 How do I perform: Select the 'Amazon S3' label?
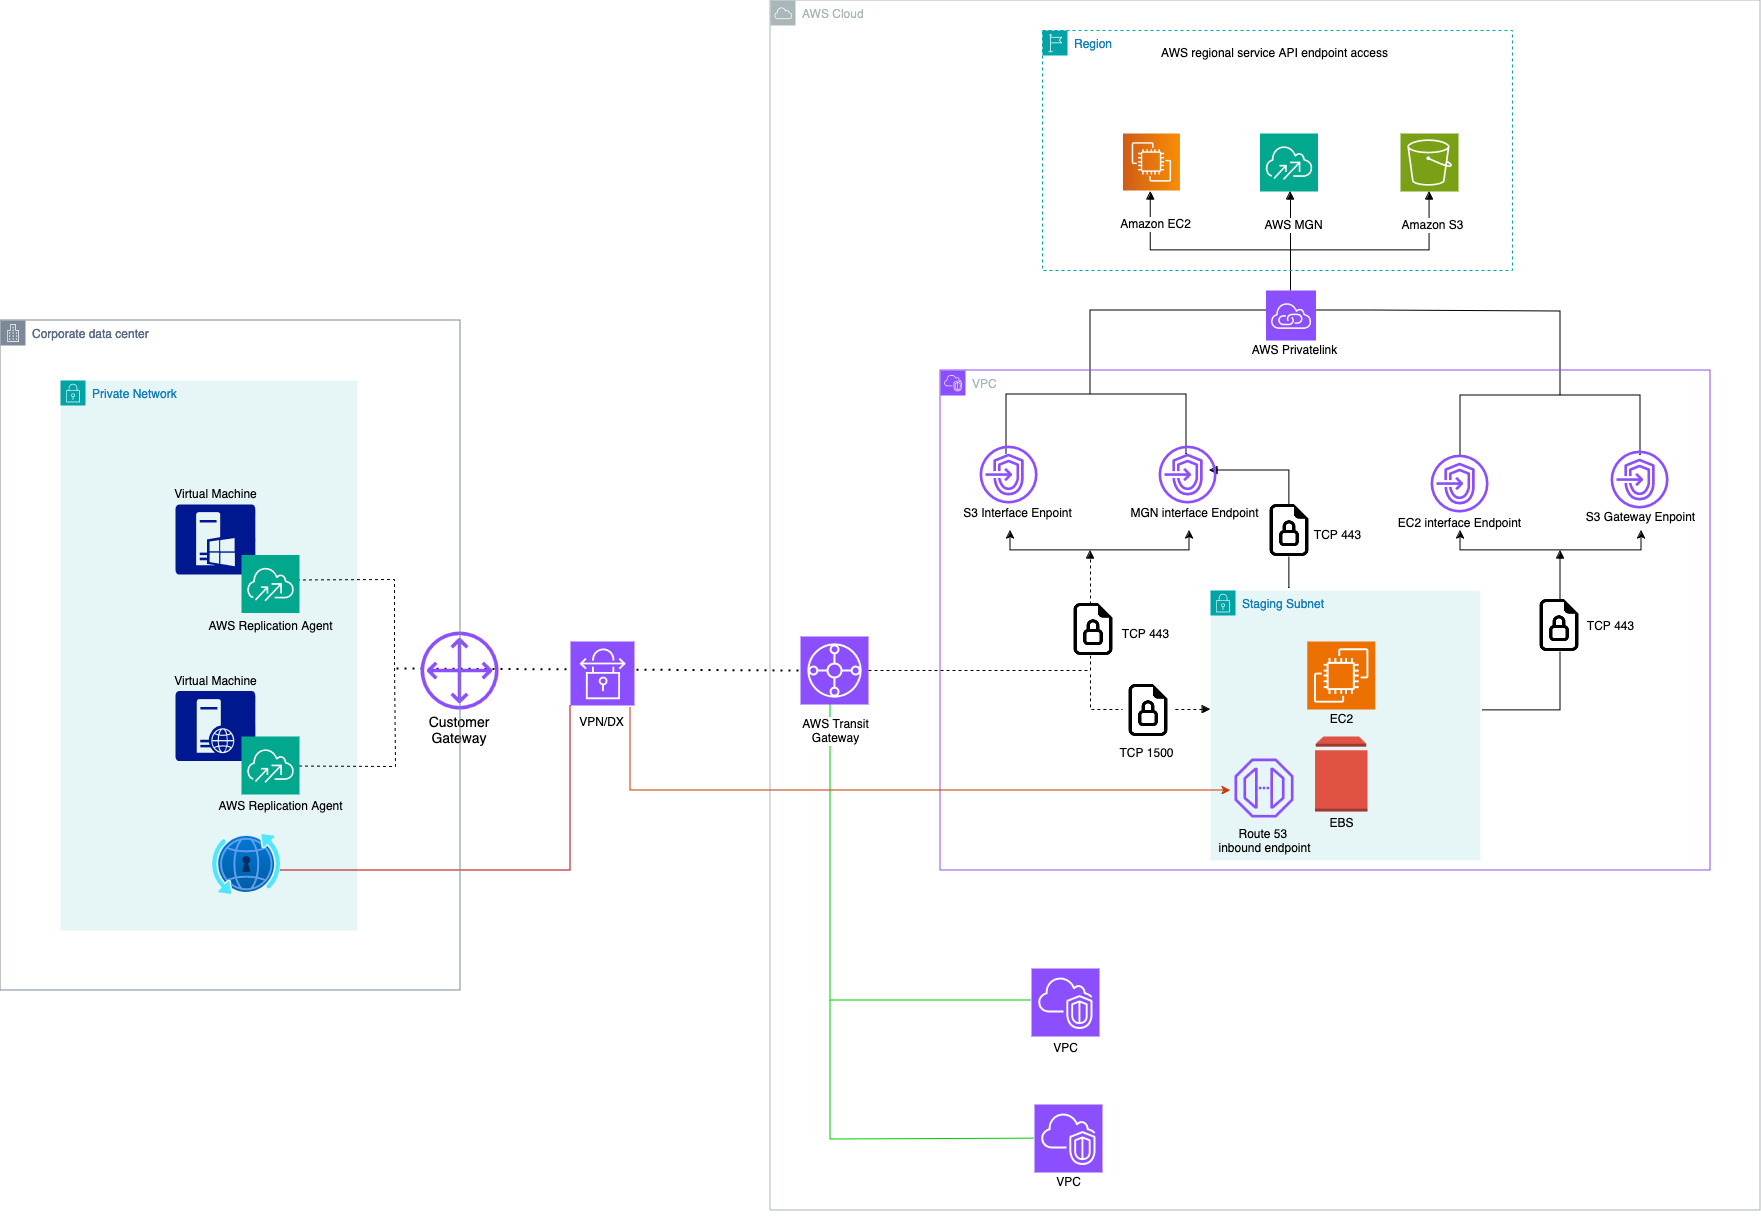click(1432, 225)
